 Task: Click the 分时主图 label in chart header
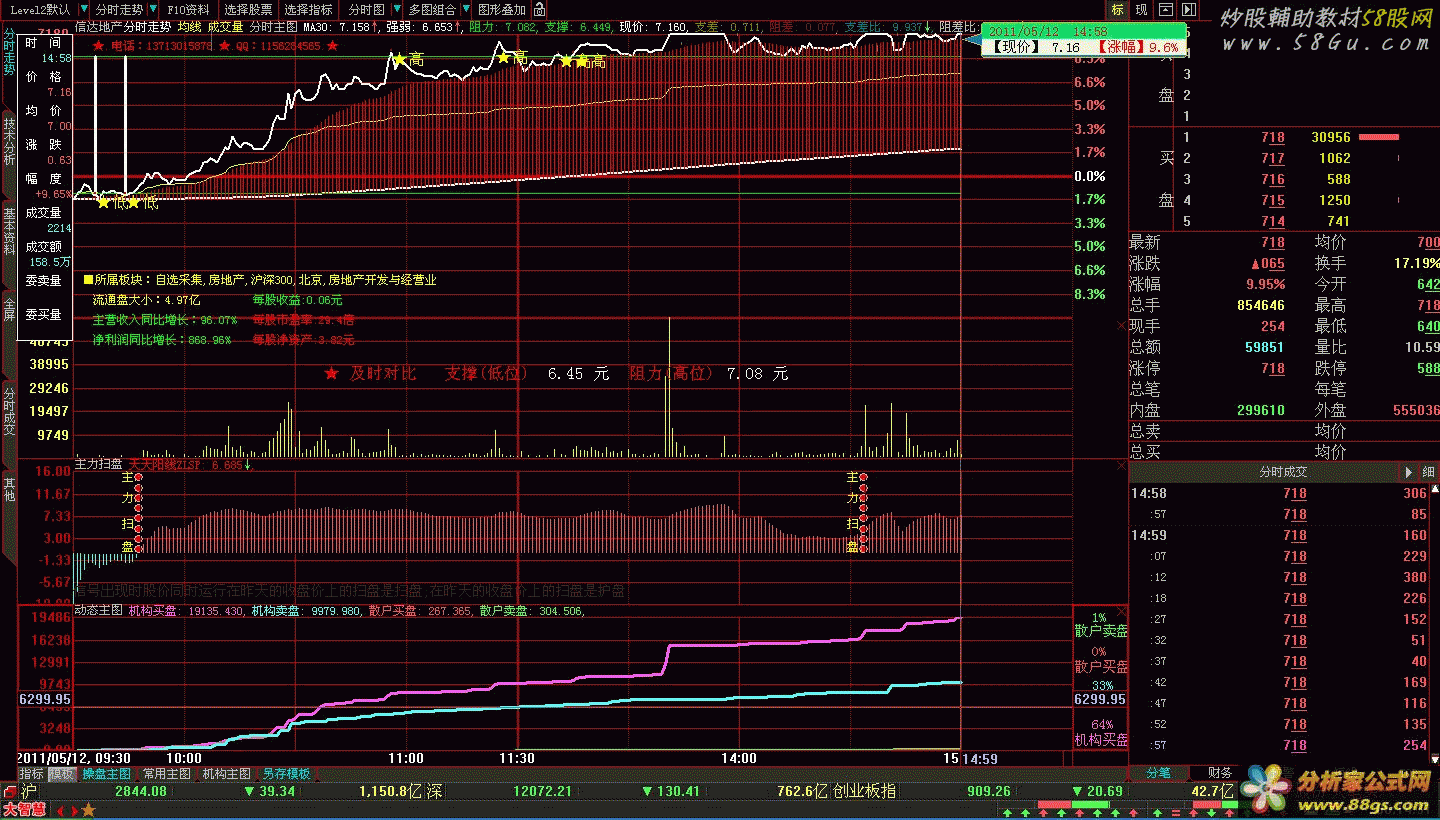point(274,26)
